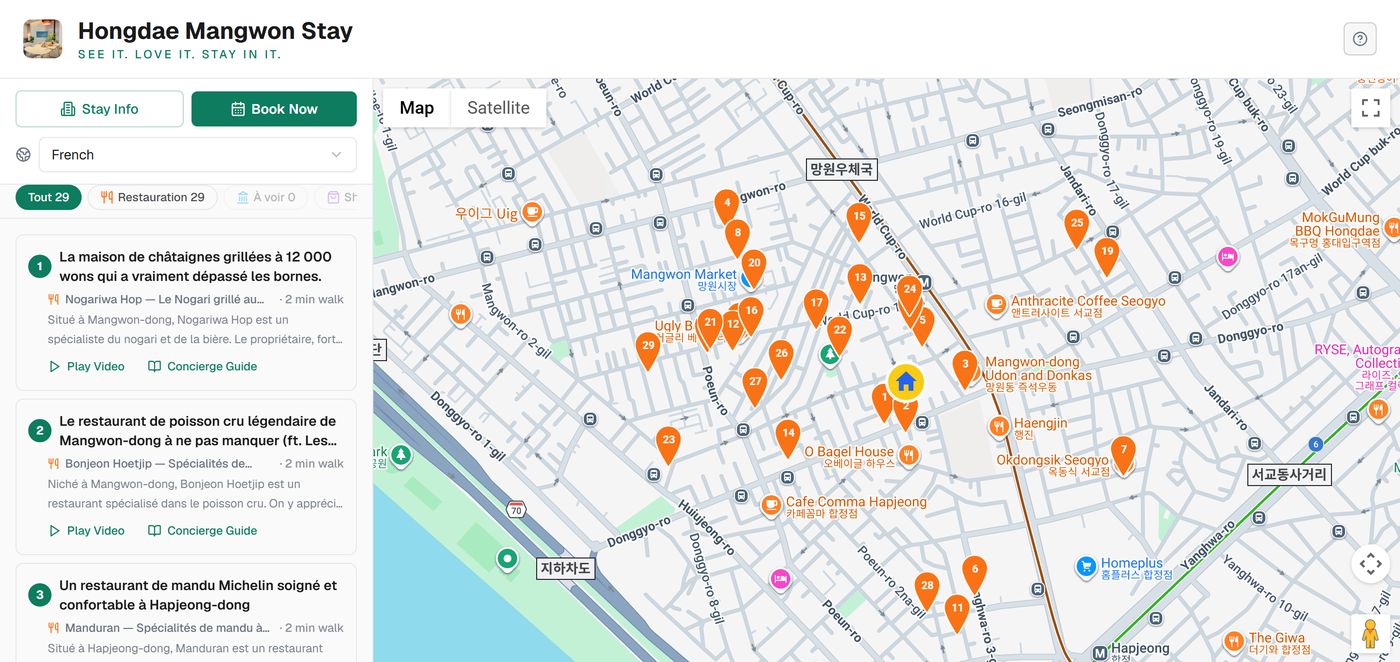Select map pin number 25
Image resolution: width=1400 pixels, height=662 pixels.
[x=1077, y=228]
